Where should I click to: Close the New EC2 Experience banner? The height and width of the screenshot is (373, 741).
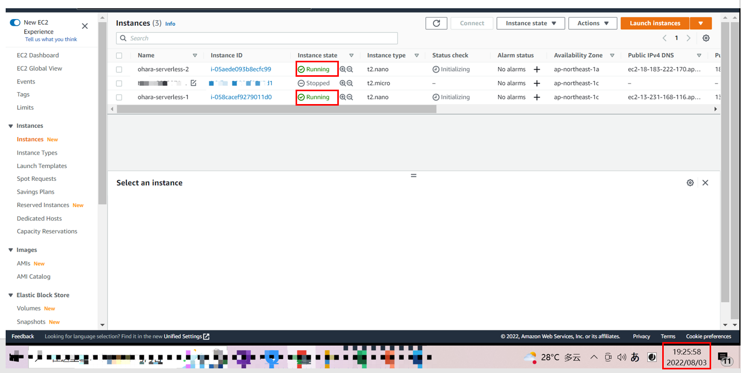click(85, 26)
